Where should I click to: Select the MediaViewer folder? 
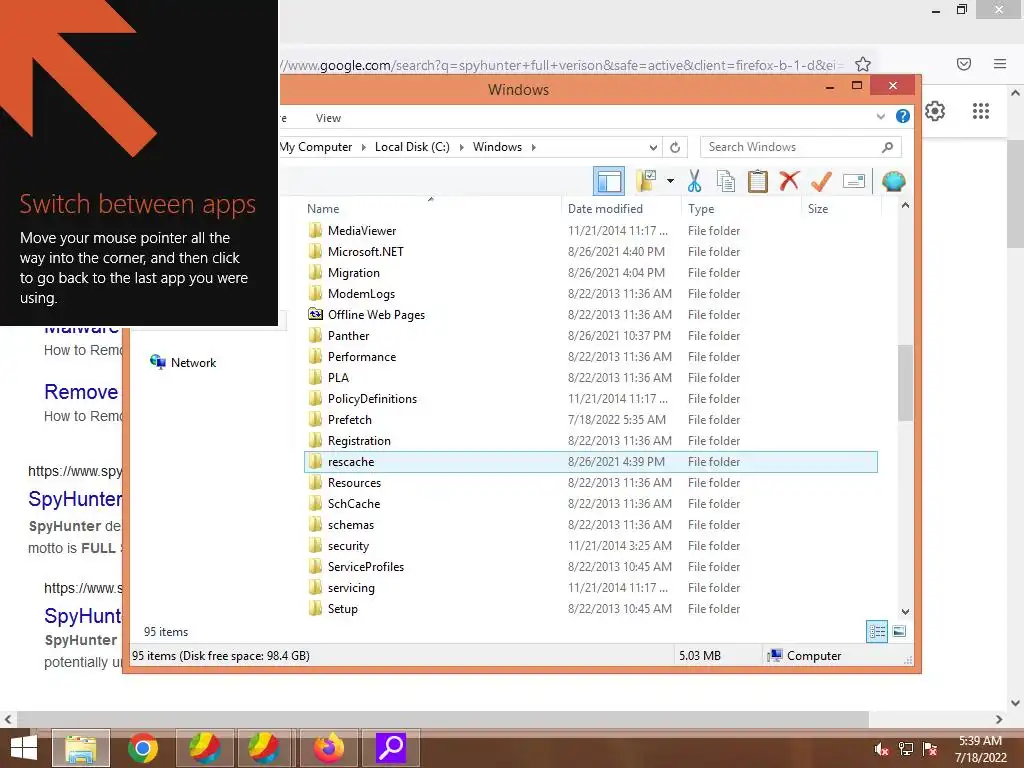pyautogui.click(x=362, y=231)
